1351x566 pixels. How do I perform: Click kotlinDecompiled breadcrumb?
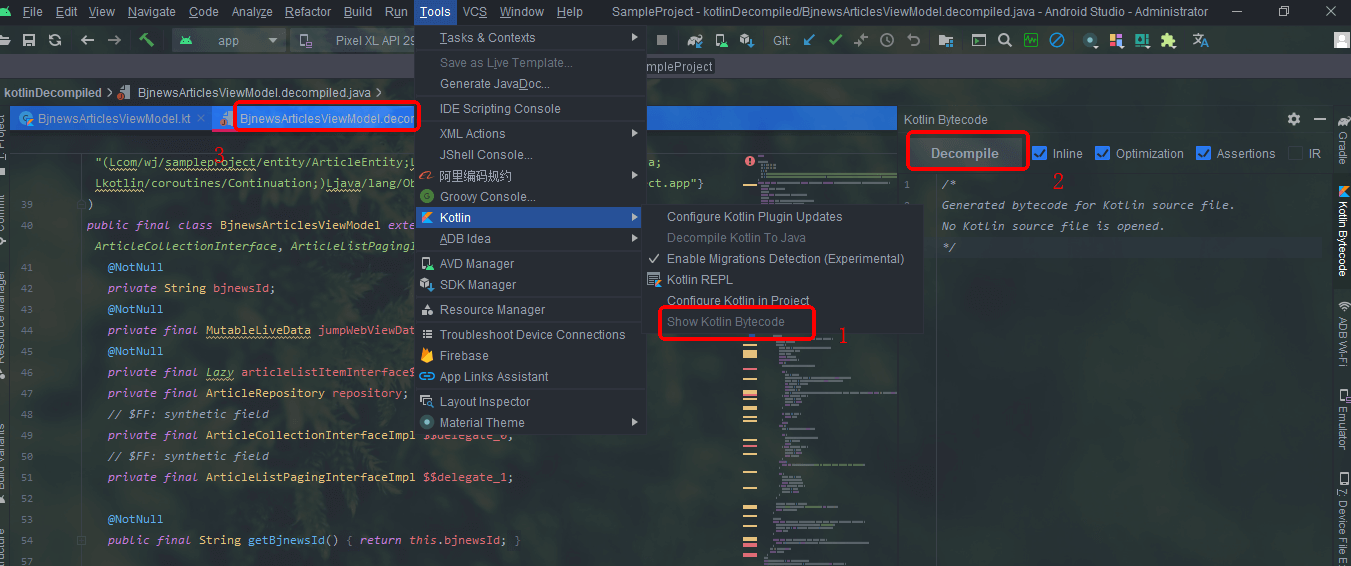[53, 93]
